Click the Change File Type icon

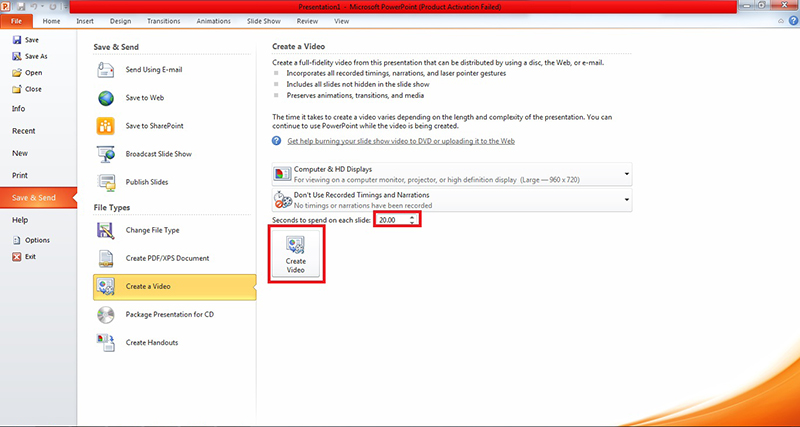tap(106, 231)
